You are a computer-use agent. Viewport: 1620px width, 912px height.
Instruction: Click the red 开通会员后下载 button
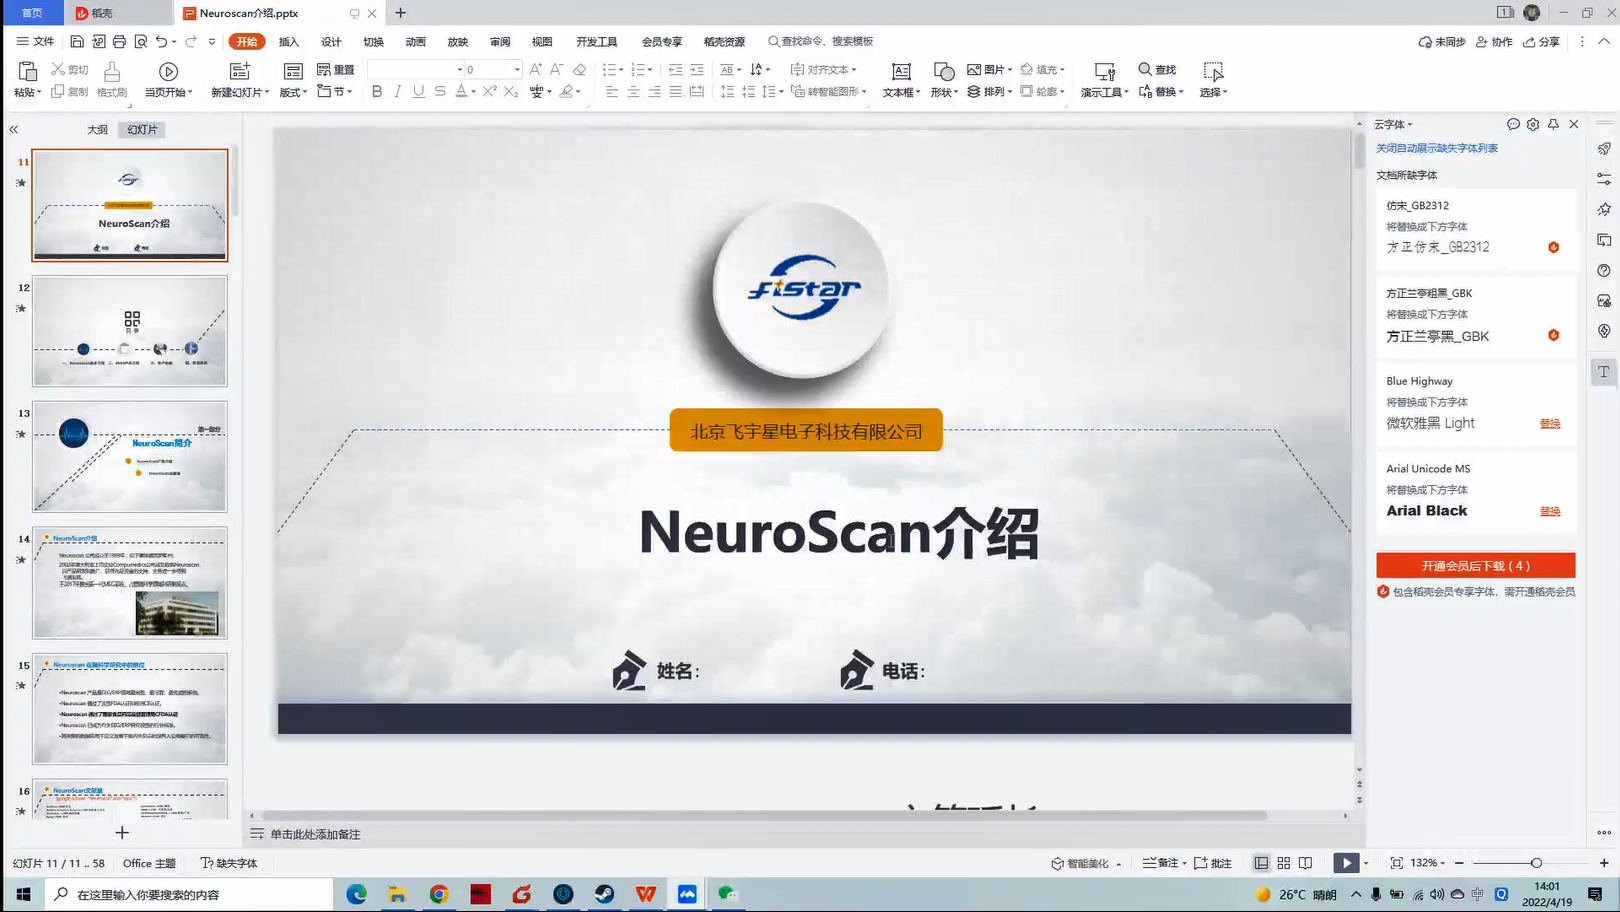[x=1475, y=566]
